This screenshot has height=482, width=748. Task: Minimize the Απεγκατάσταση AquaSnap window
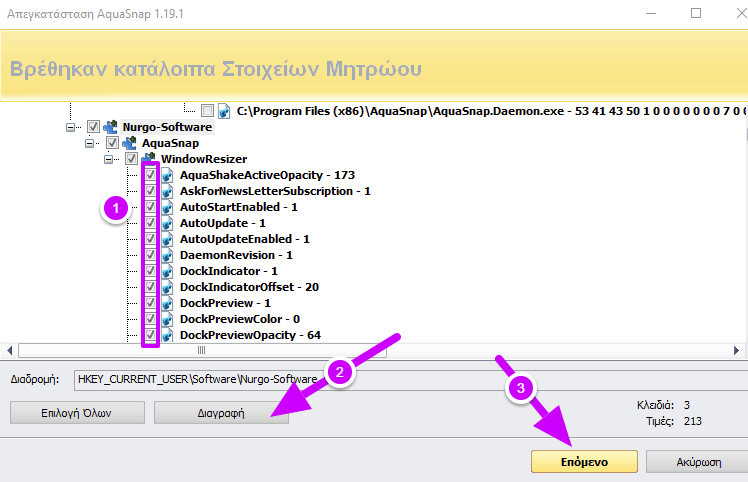(x=651, y=13)
